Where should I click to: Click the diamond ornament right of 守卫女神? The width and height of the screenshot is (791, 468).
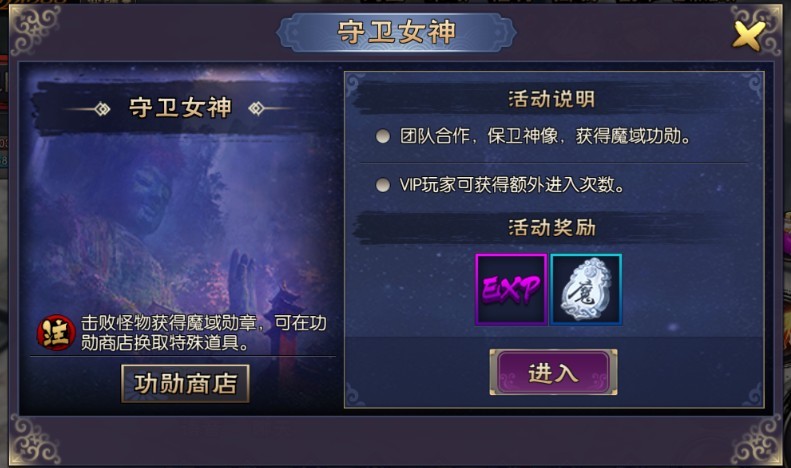coord(256,108)
